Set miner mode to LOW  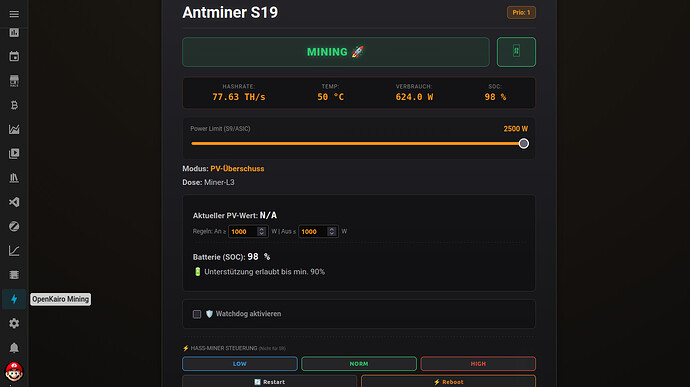point(240,364)
